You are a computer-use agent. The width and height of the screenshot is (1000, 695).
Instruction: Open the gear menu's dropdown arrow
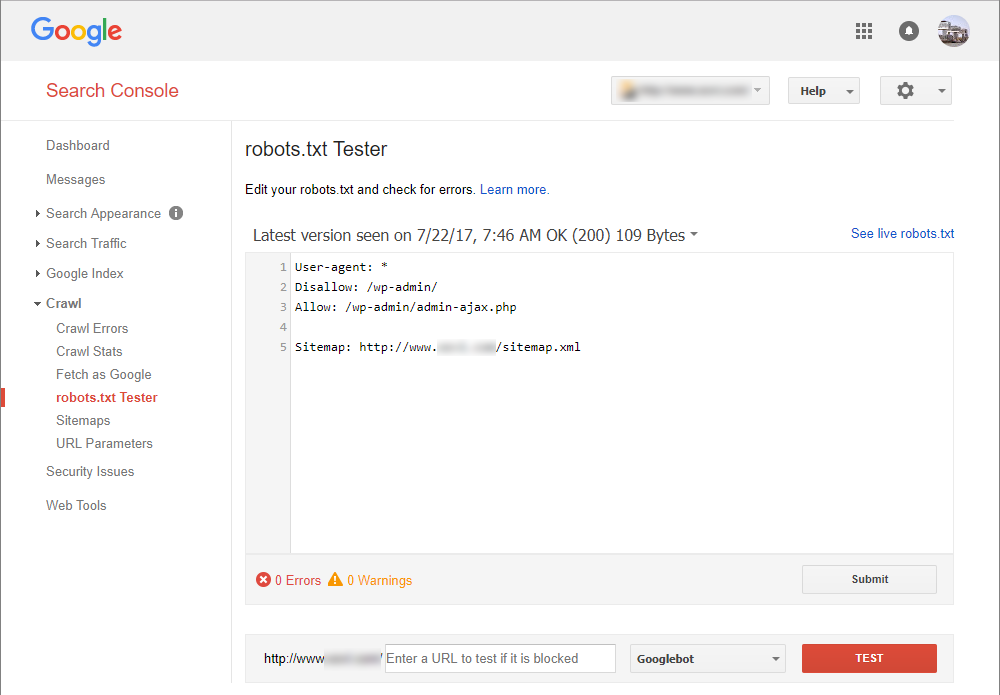coord(941,91)
